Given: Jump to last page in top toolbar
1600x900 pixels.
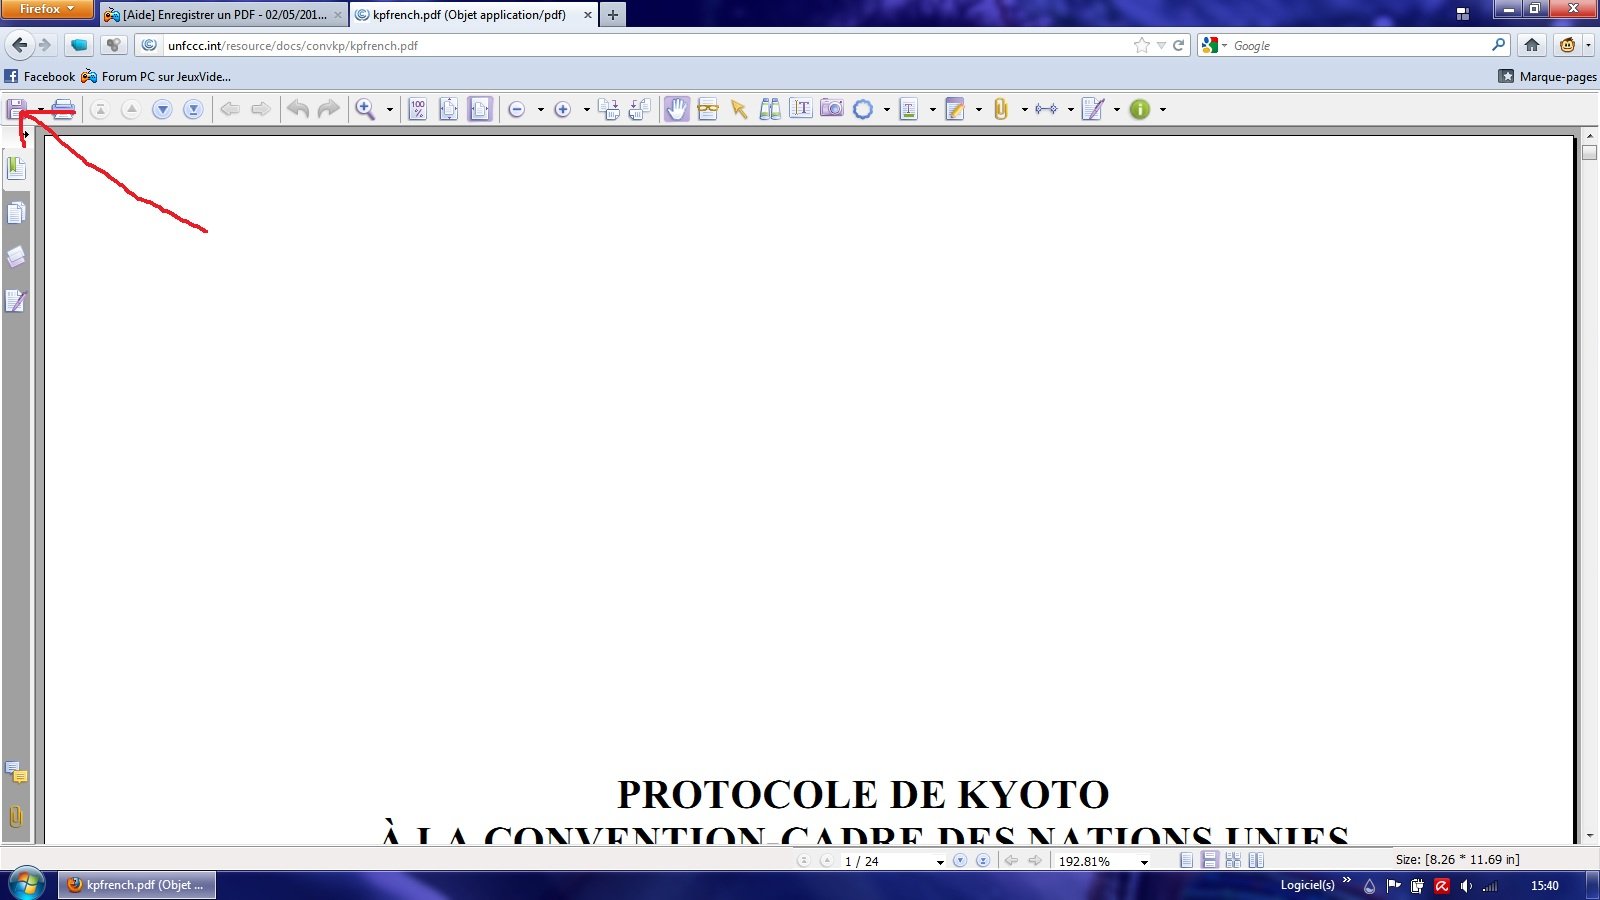Looking at the screenshot, I should [x=193, y=109].
